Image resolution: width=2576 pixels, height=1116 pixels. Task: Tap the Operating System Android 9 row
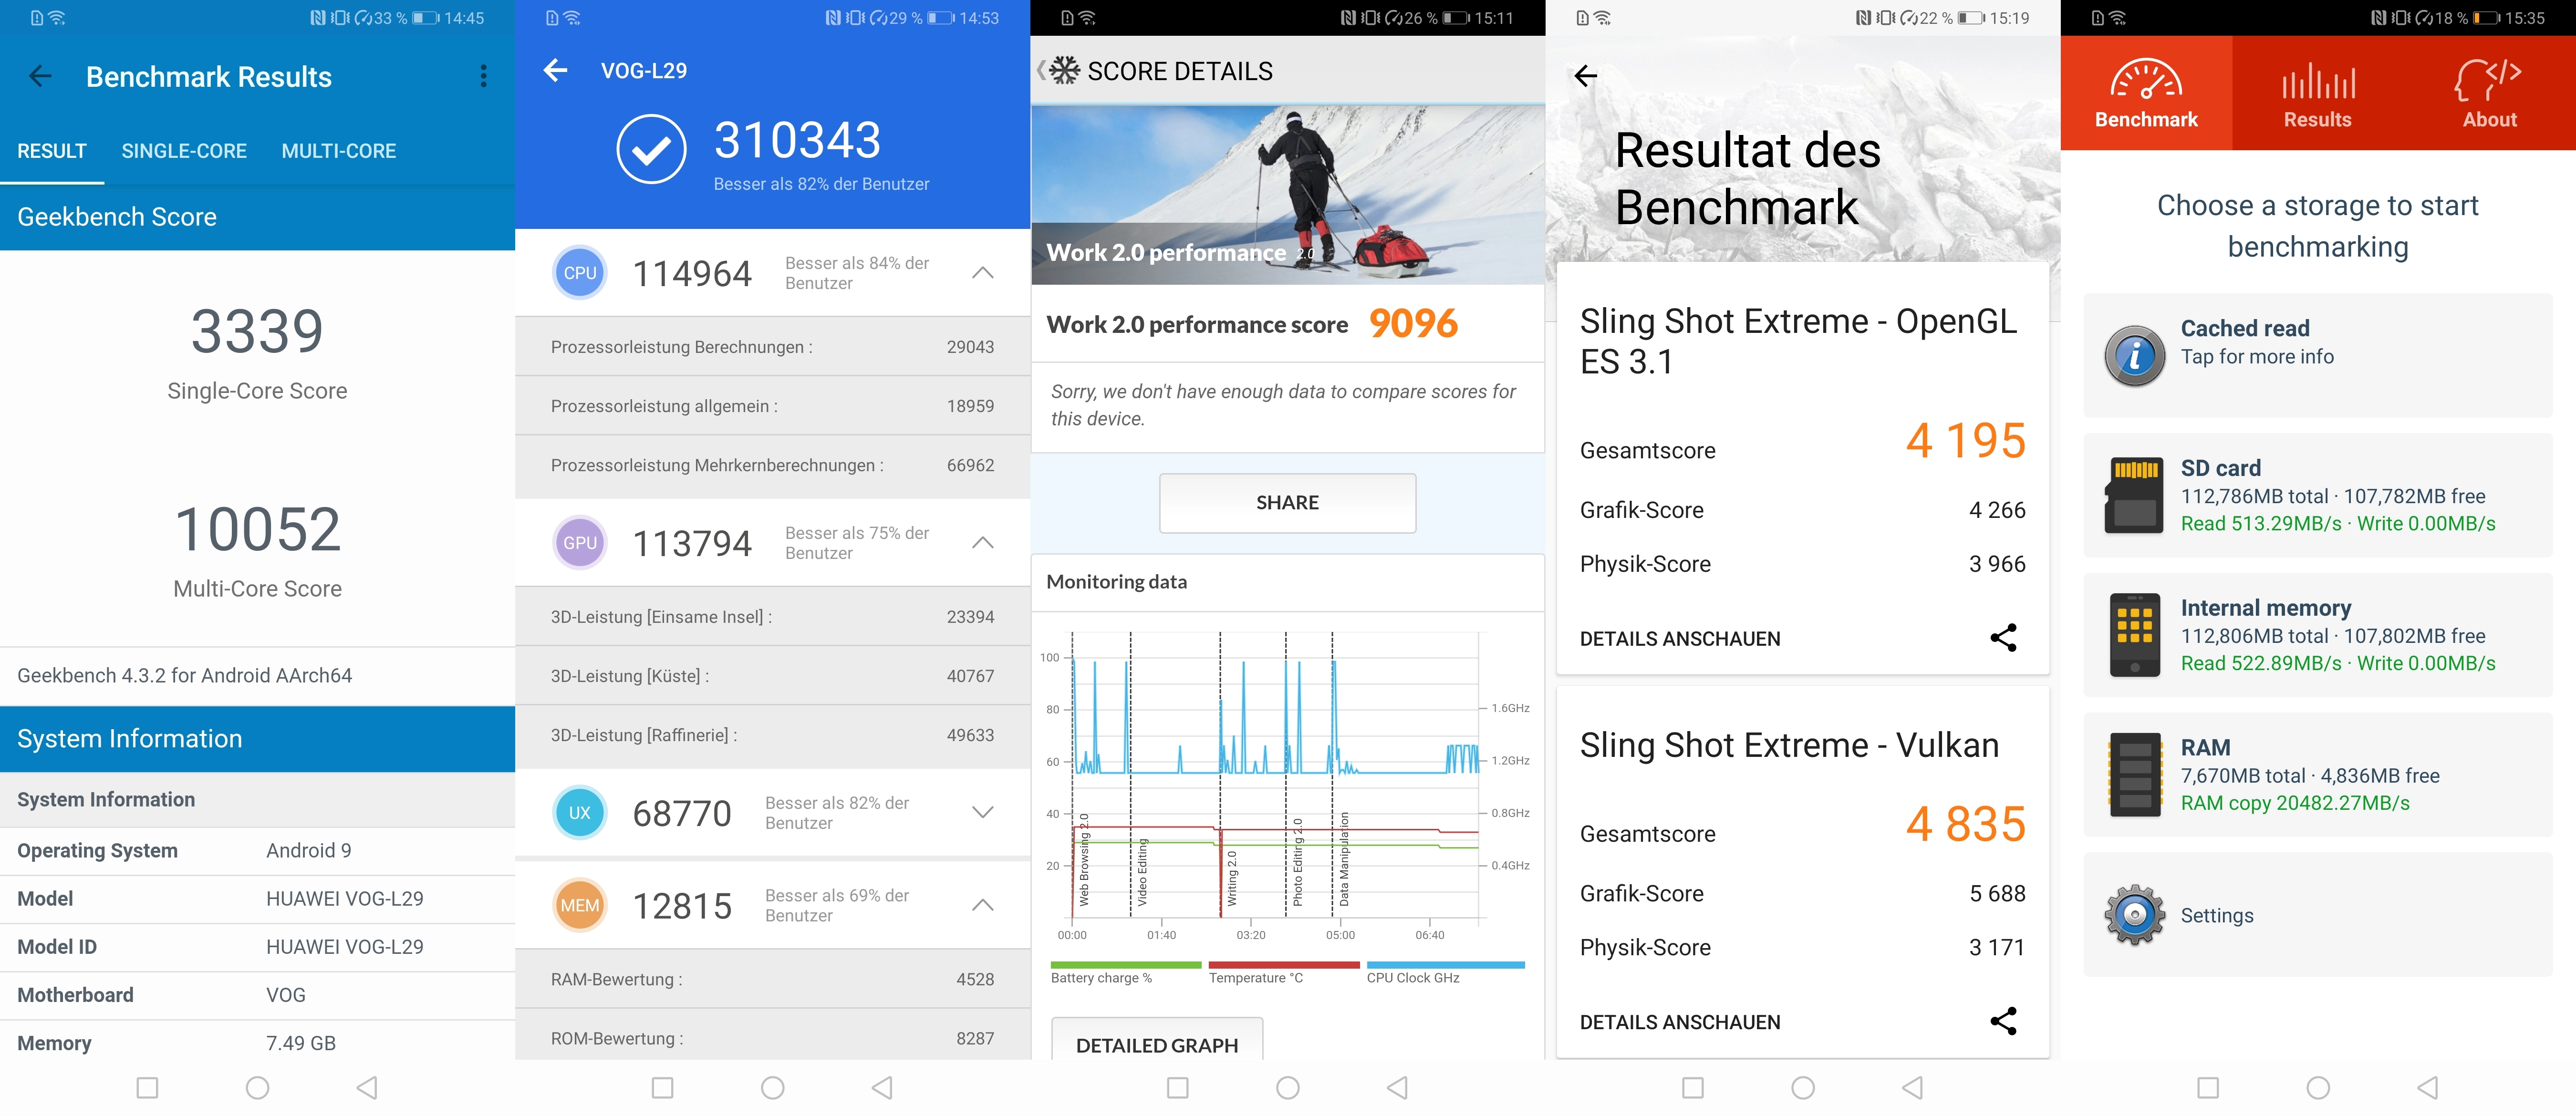point(257,850)
